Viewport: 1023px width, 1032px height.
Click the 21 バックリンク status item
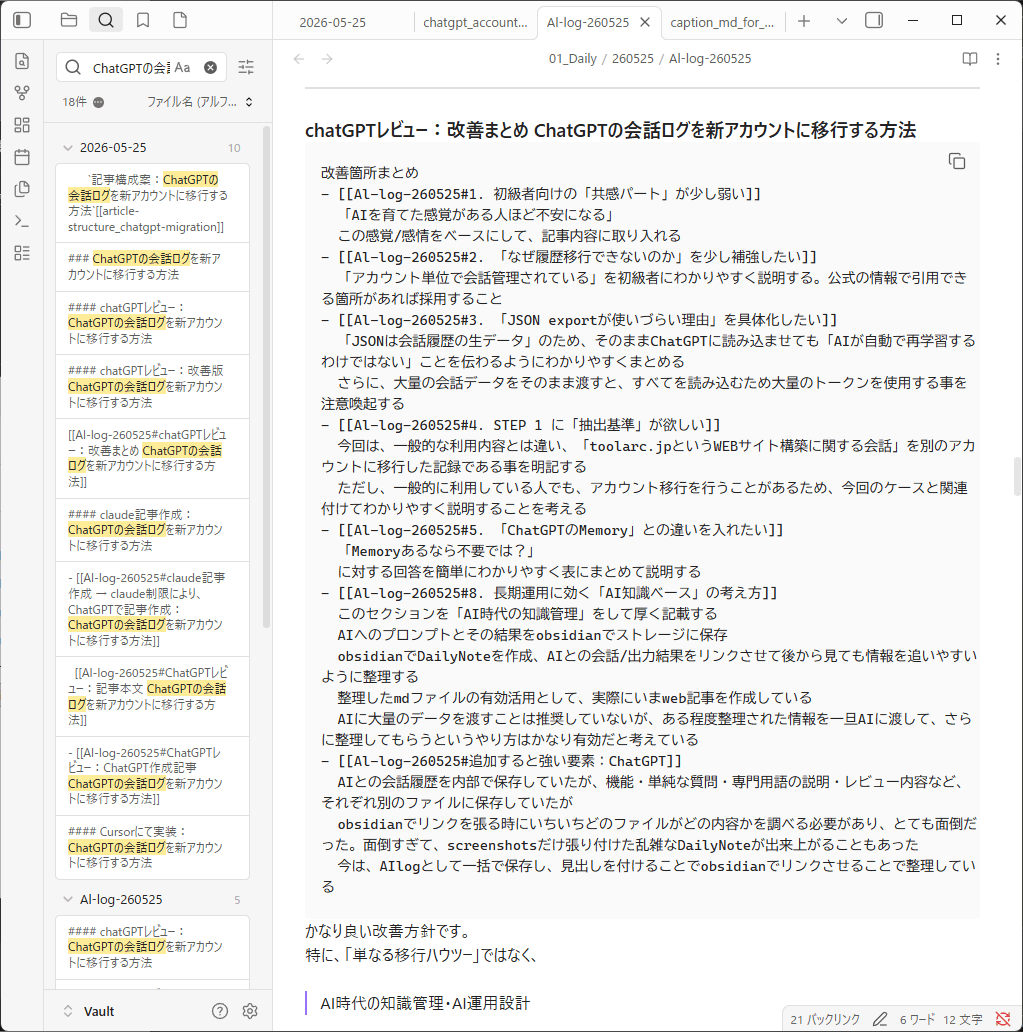pyautogui.click(x=825, y=1019)
